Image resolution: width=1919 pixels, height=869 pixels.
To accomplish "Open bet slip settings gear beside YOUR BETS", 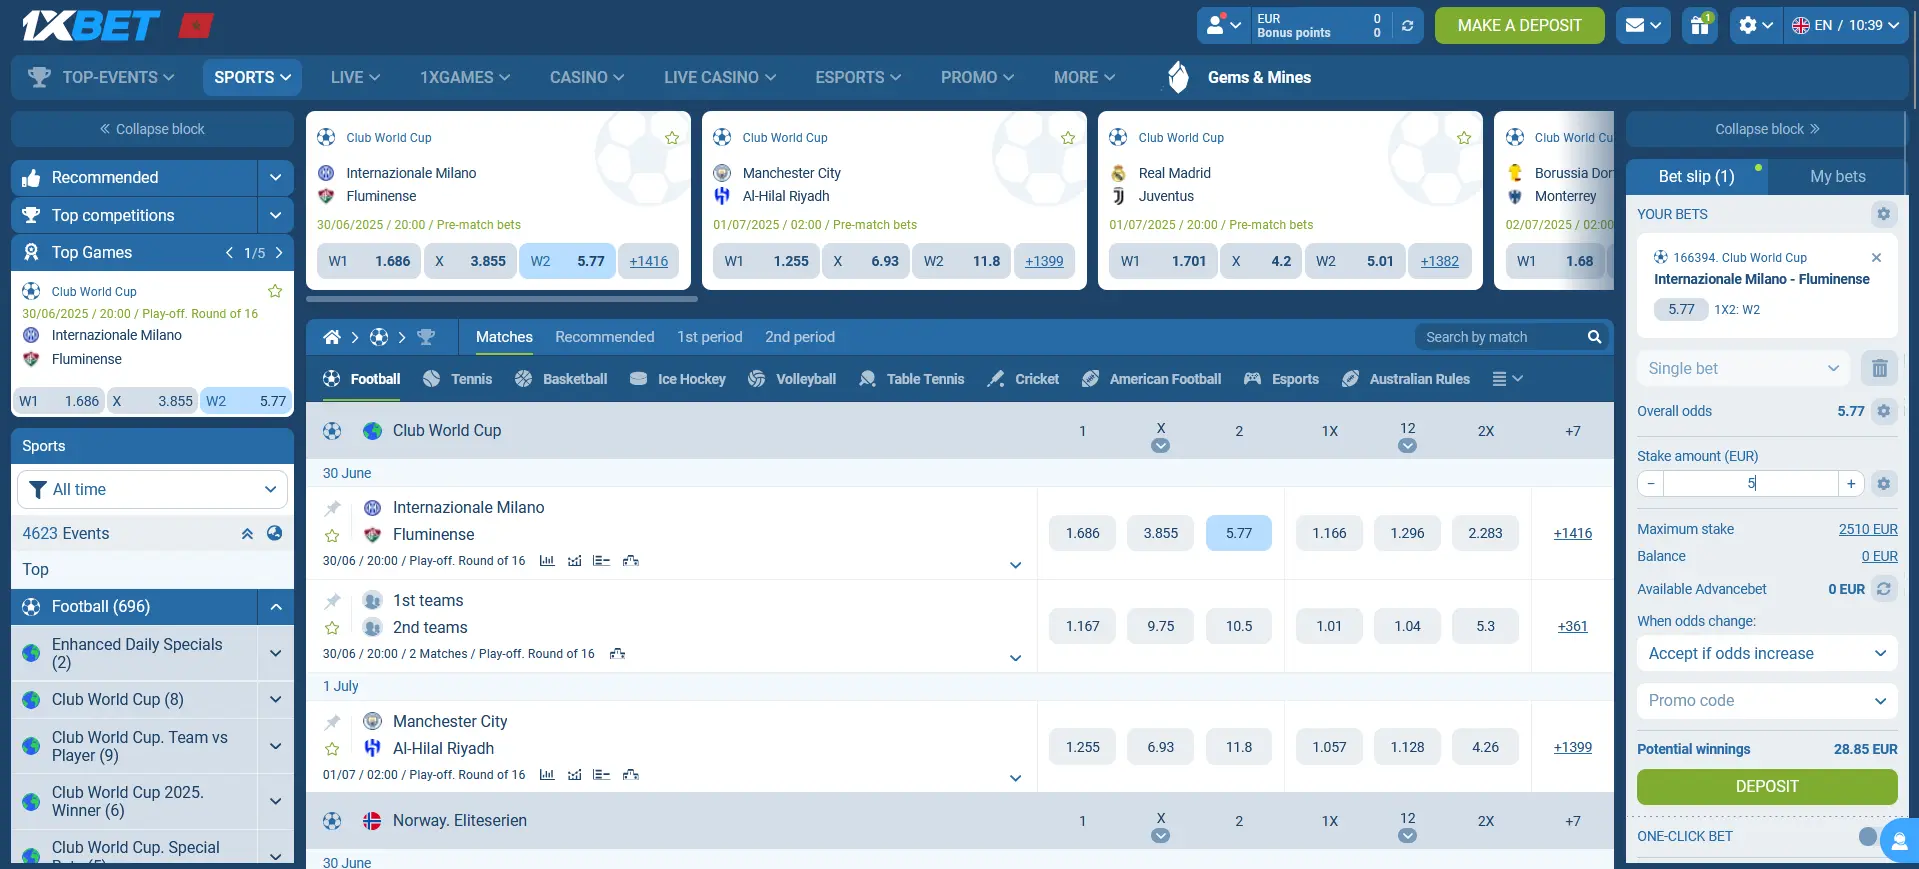I will coord(1883,214).
